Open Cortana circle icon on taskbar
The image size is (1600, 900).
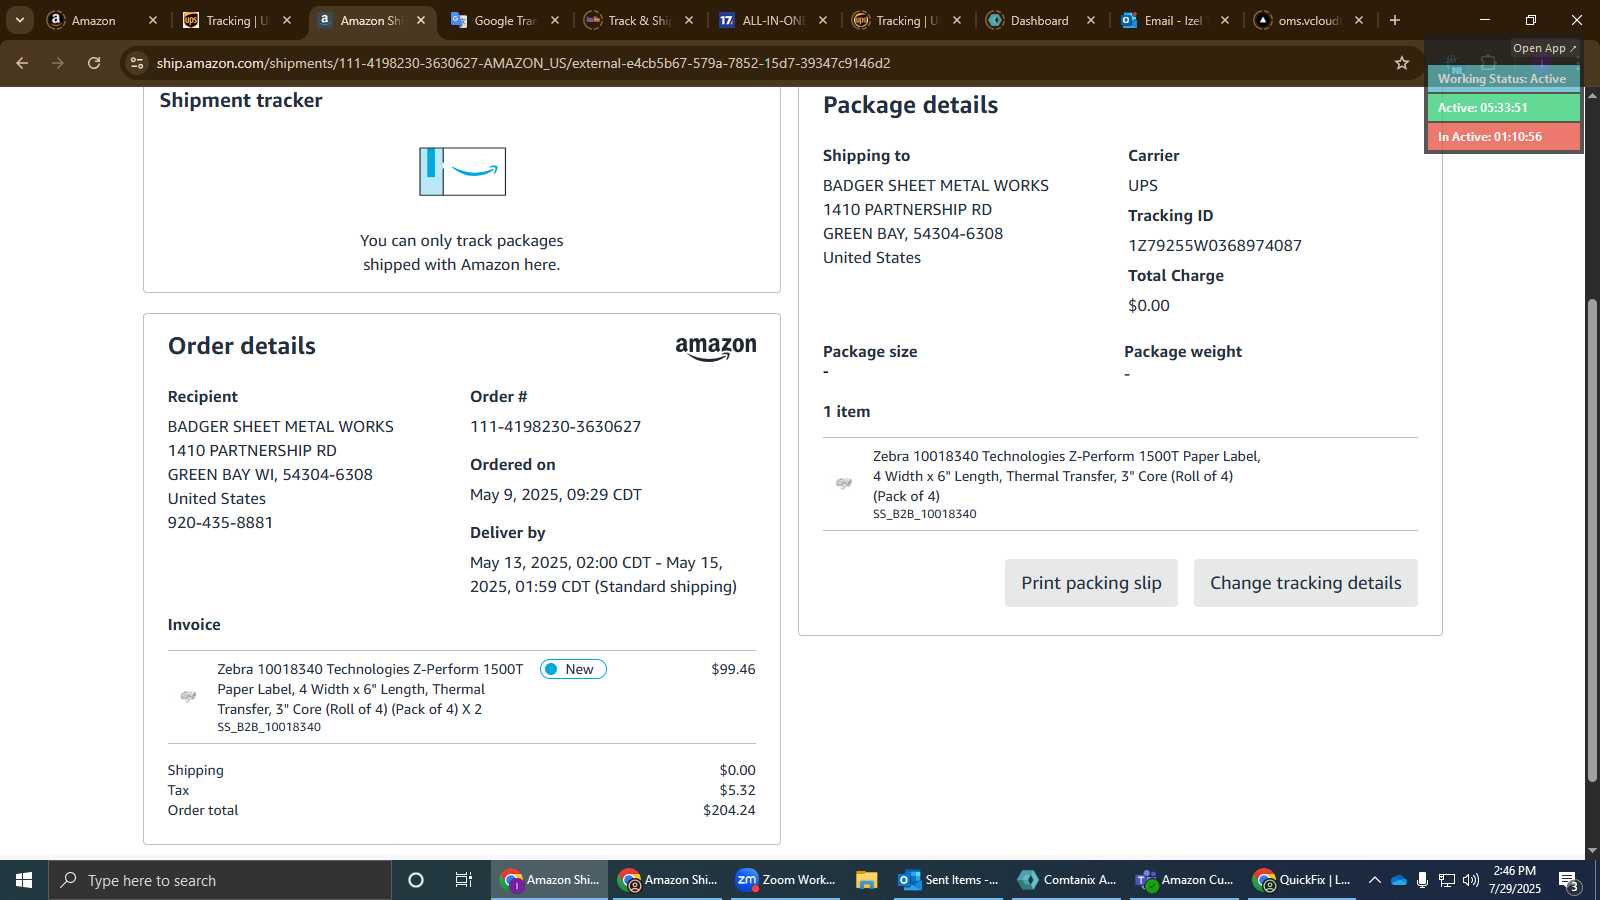(416, 880)
